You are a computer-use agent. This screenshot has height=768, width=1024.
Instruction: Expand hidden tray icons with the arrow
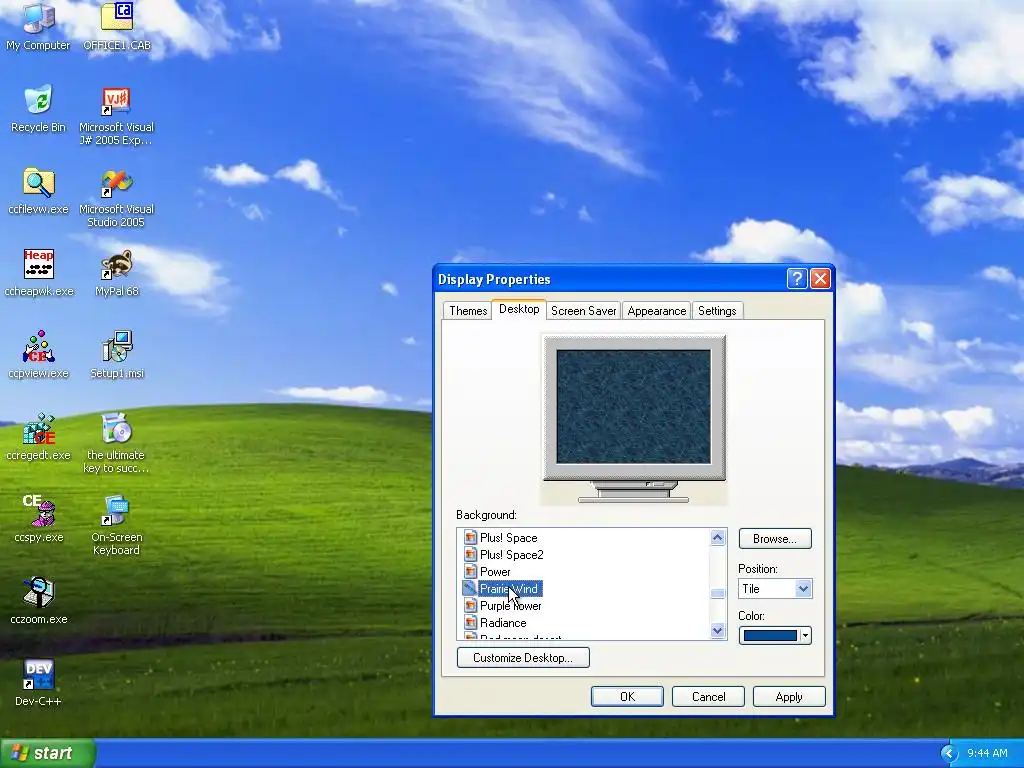[x=948, y=753]
